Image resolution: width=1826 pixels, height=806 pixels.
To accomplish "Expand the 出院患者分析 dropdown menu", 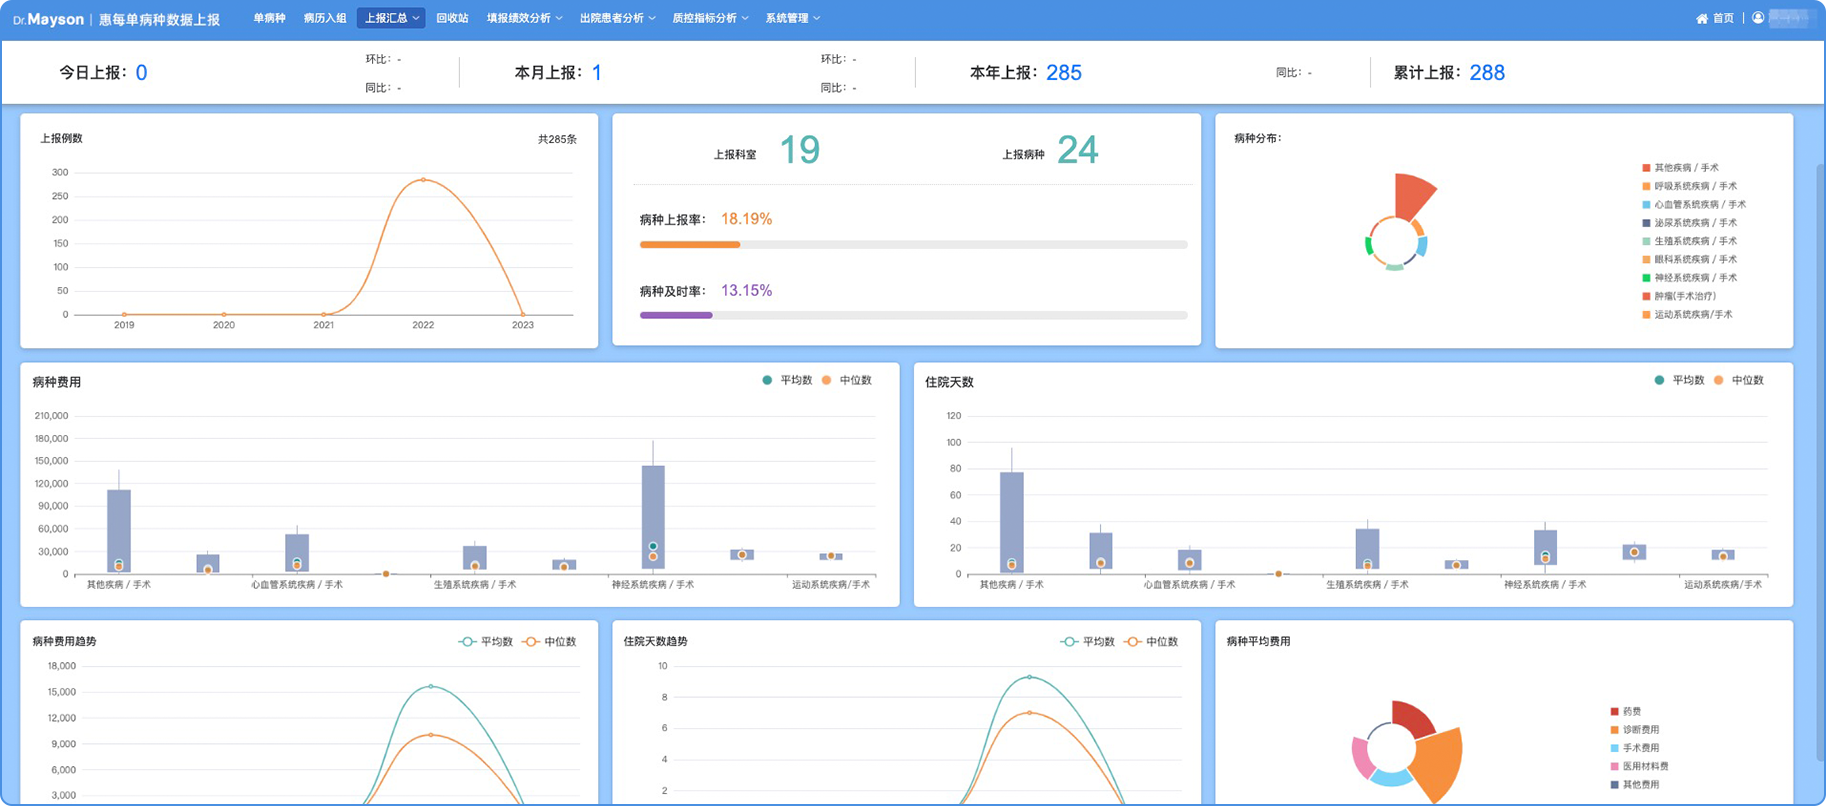I will point(617,18).
